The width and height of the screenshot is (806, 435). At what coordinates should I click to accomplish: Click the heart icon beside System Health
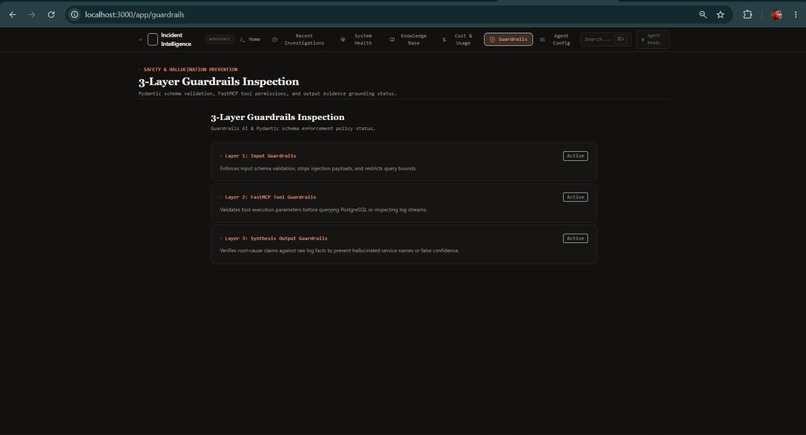(x=343, y=40)
